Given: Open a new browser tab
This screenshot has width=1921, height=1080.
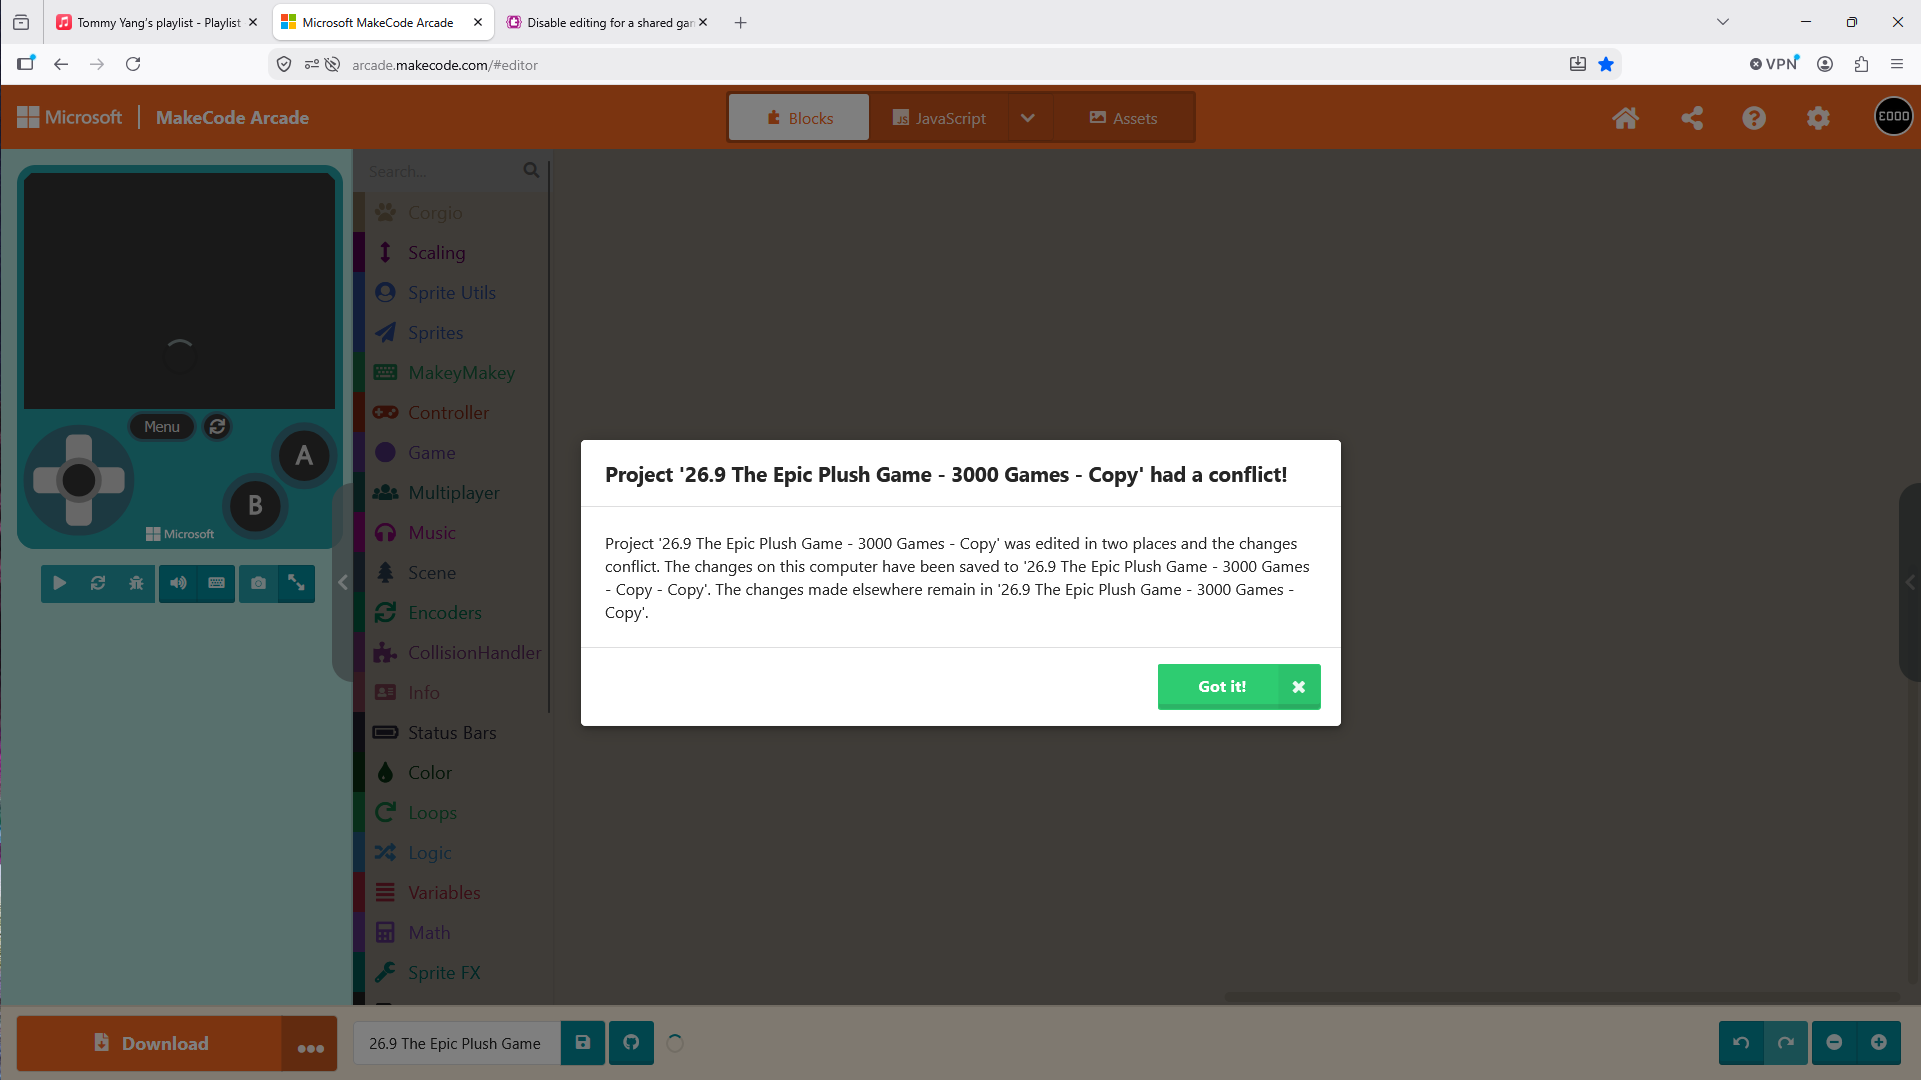Looking at the screenshot, I should click(x=740, y=22).
